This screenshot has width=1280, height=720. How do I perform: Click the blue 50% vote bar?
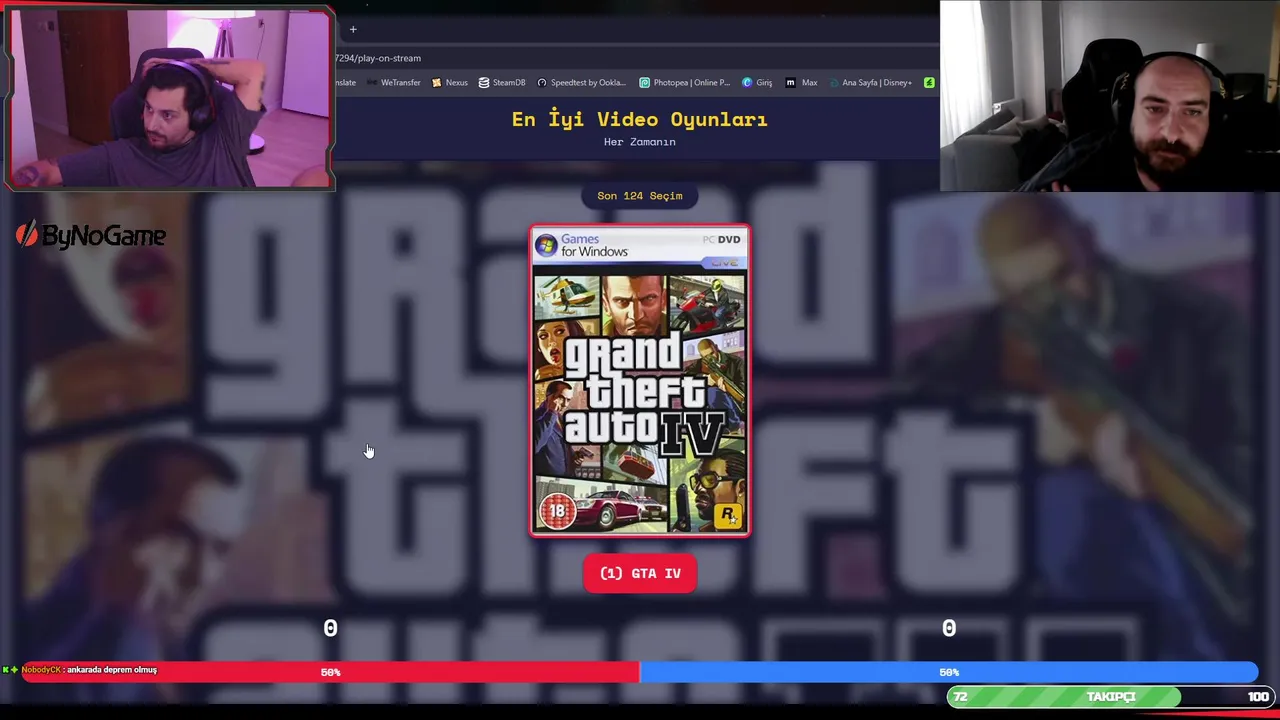[949, 673]
